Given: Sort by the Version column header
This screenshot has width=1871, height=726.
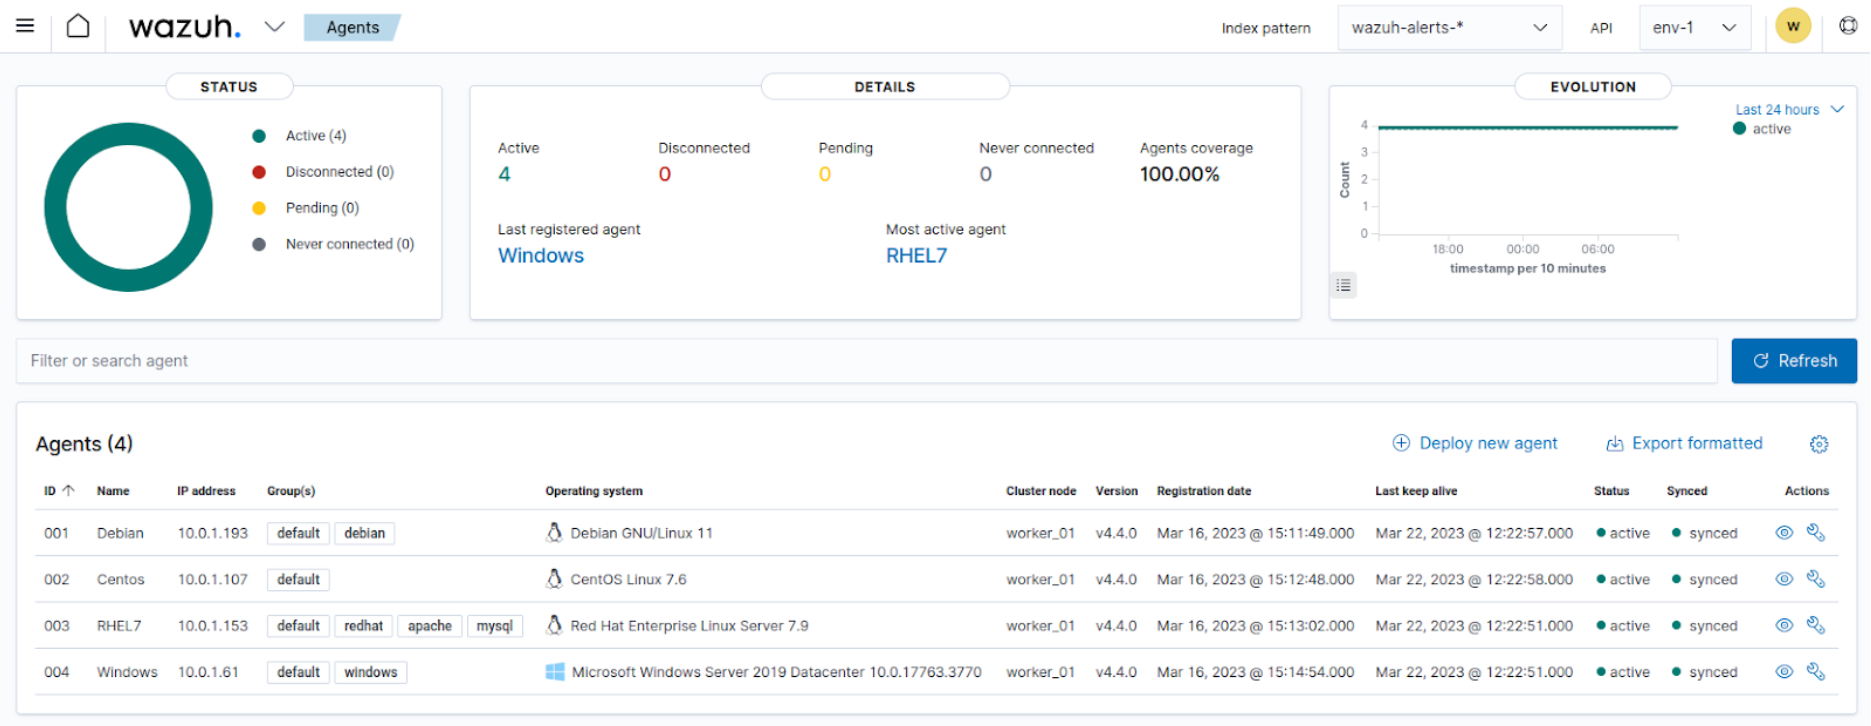Looking at the screenshot, I should tap(1116, 491).
